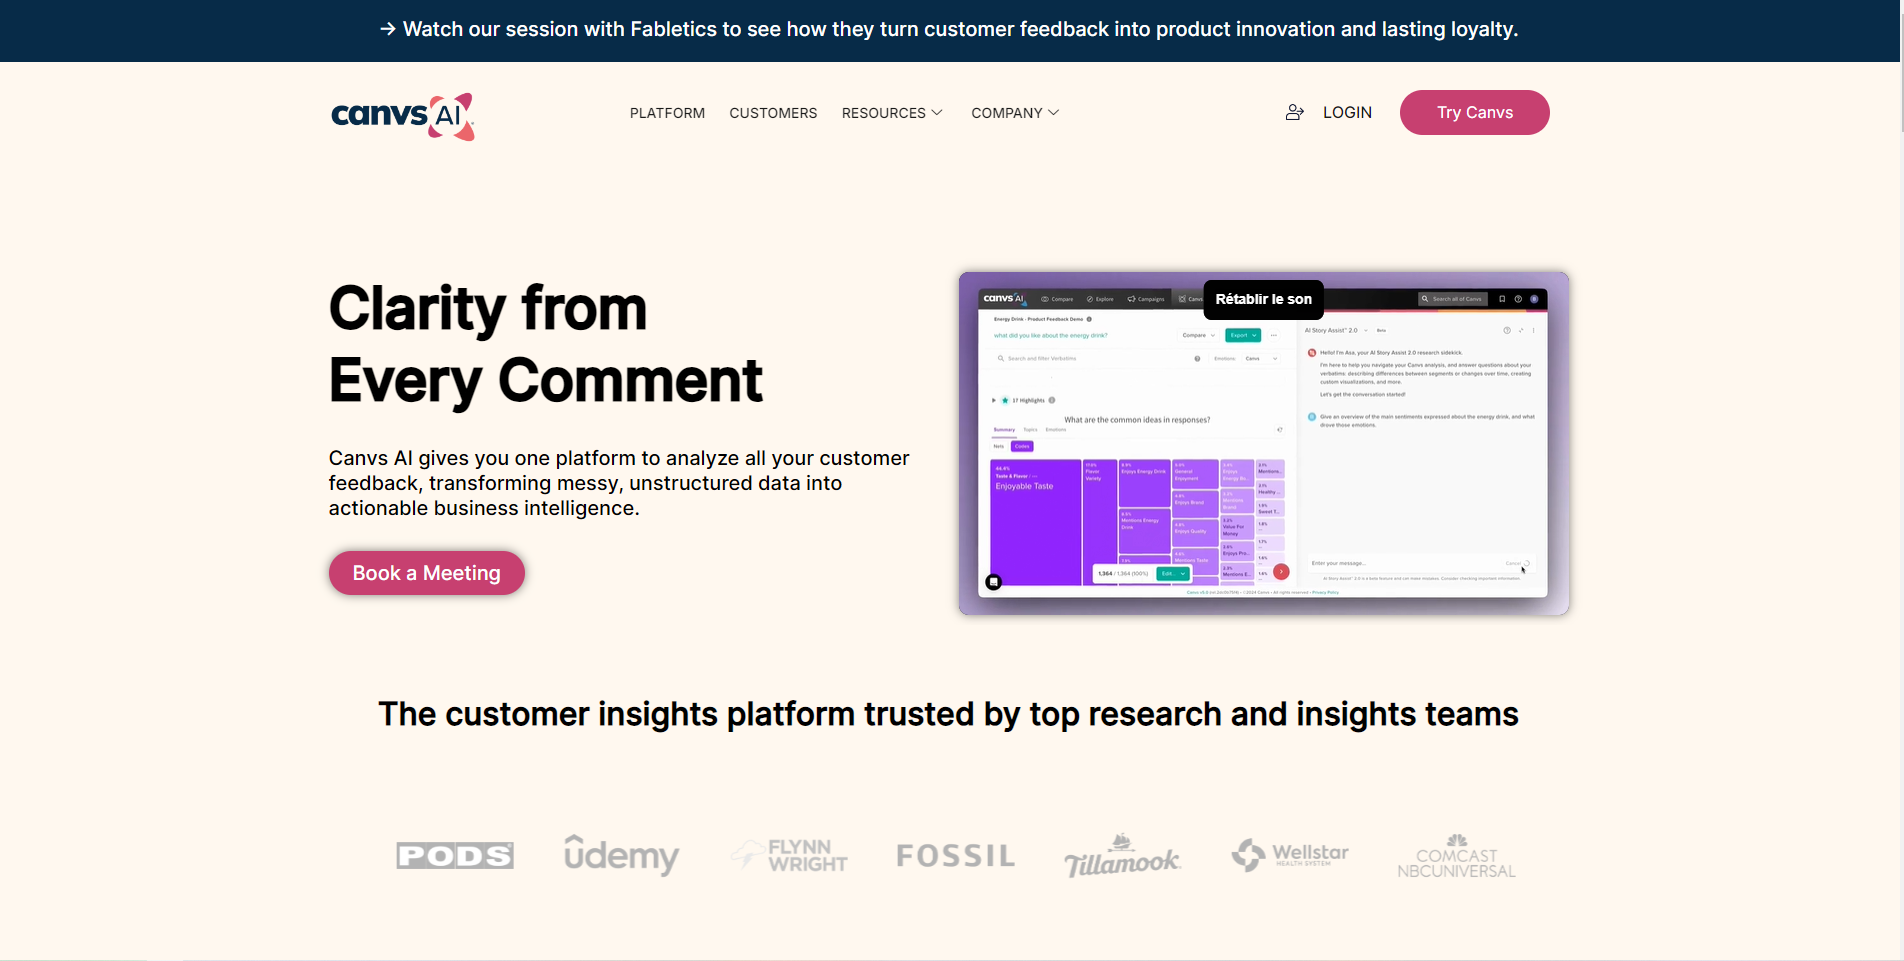Viewport: 1904px width, 961px height.
Task: Expand the Company dropdown menu
Action: pyautogui.click(x=1015, y=113)
